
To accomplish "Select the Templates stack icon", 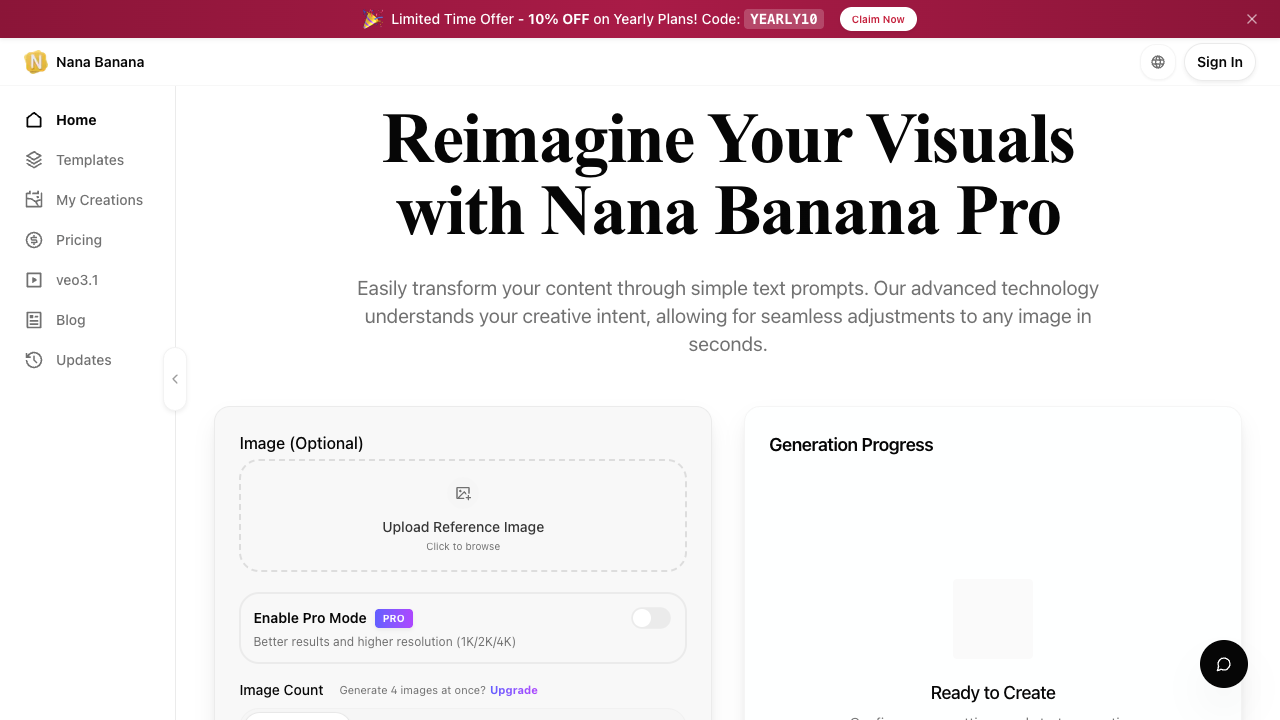I will [33, 159].
